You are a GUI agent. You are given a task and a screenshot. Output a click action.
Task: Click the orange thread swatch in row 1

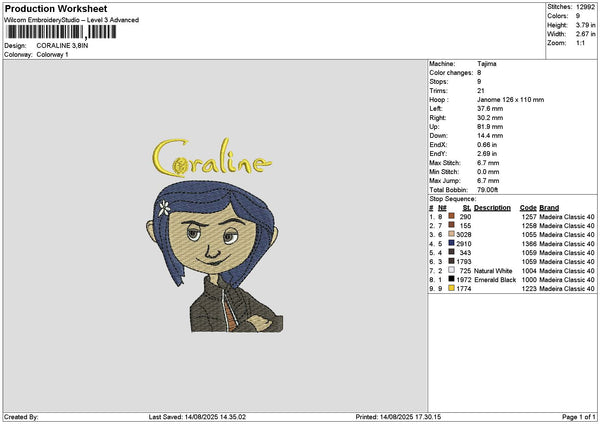[x=452, y=216]
